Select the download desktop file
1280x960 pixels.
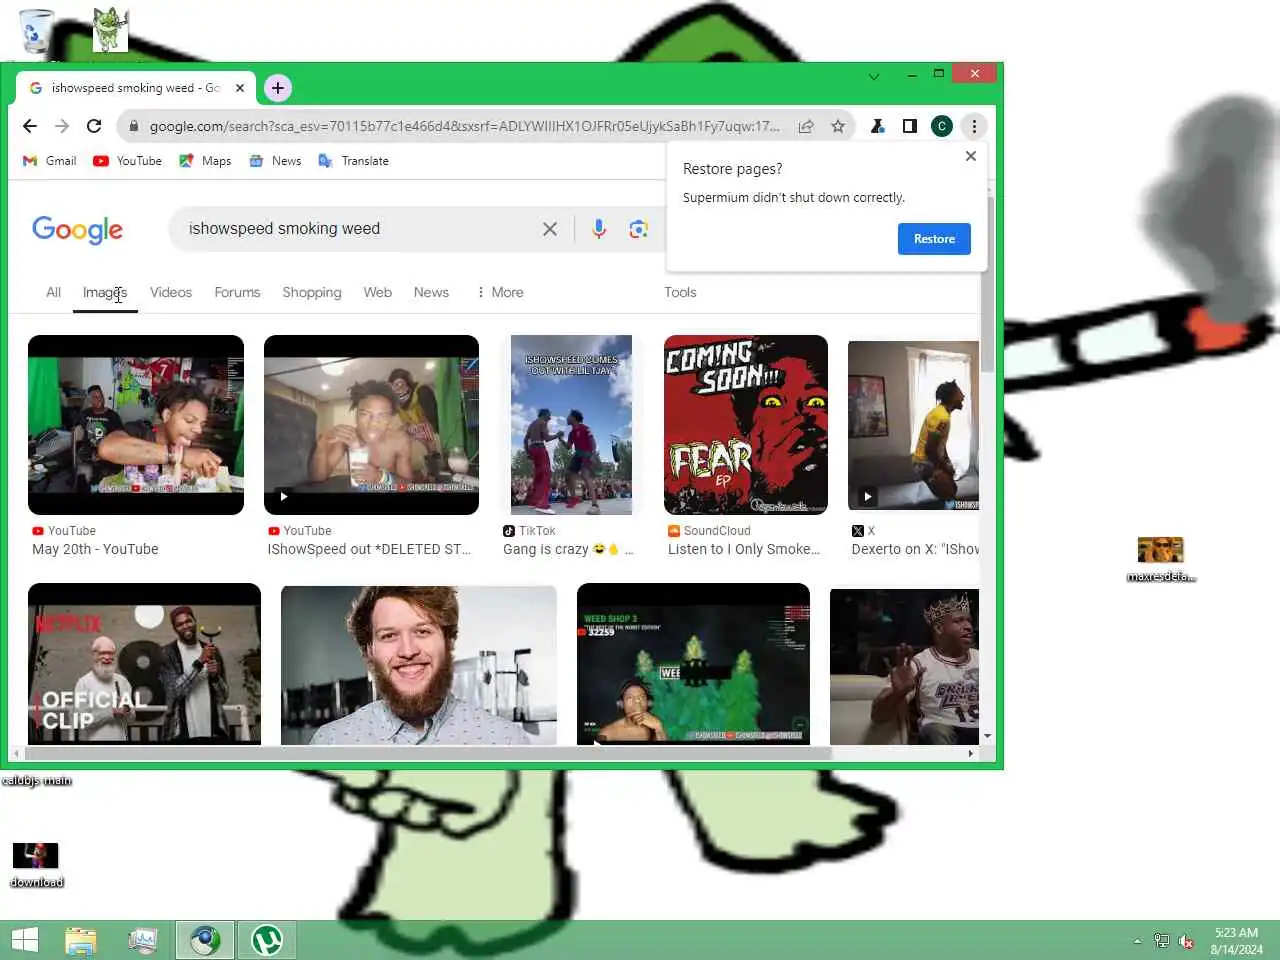point(36,865)
